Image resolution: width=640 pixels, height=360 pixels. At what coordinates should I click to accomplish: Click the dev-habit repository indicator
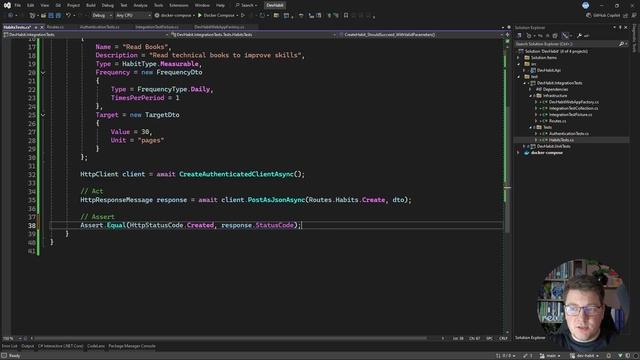584,356
